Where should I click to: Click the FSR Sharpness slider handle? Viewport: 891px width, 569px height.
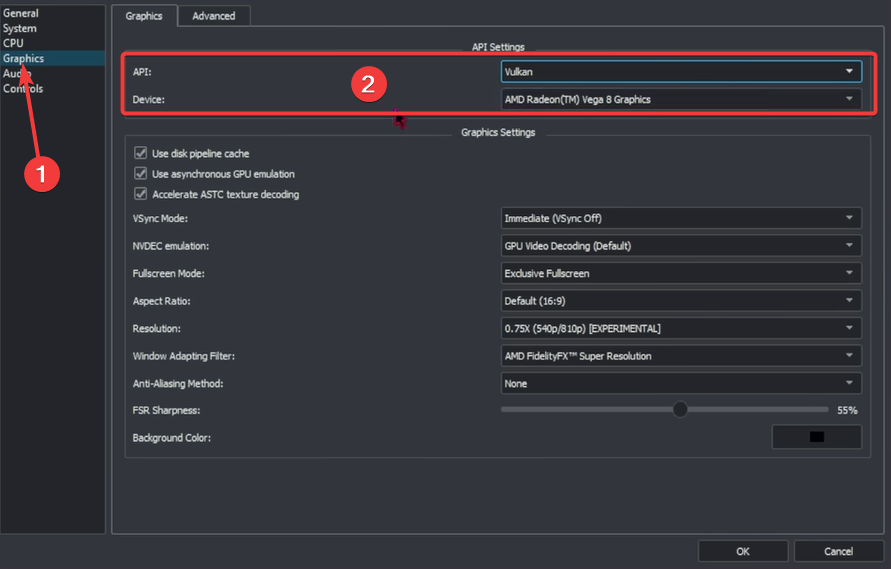[x=681, y=409]
